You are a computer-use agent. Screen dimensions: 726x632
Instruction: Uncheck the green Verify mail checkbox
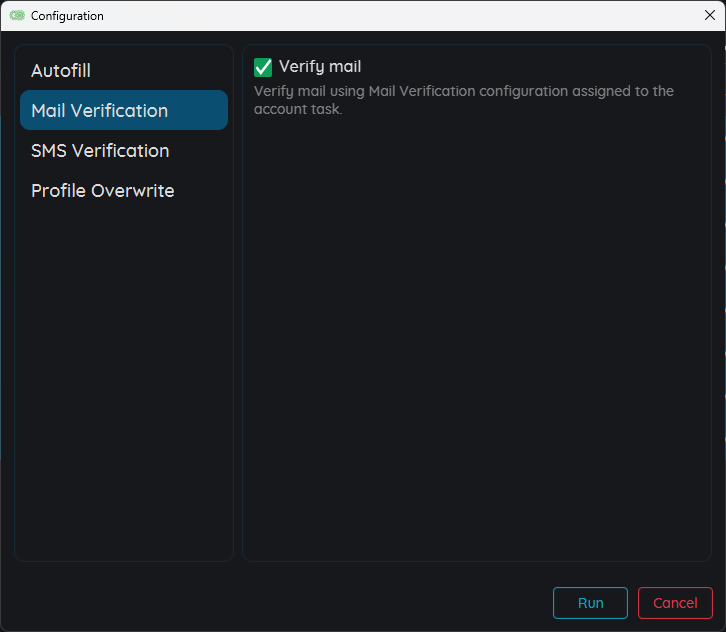[x=263, y=67]
